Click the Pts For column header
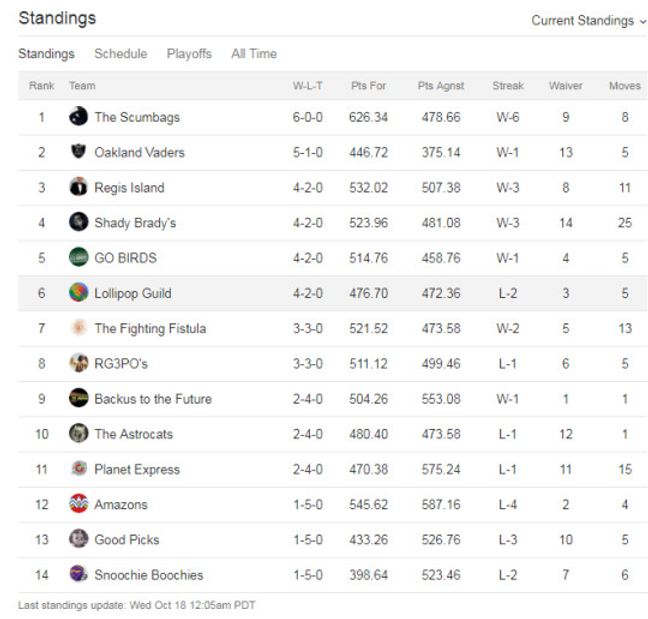648x619 pixels. (x=368, y=86)
